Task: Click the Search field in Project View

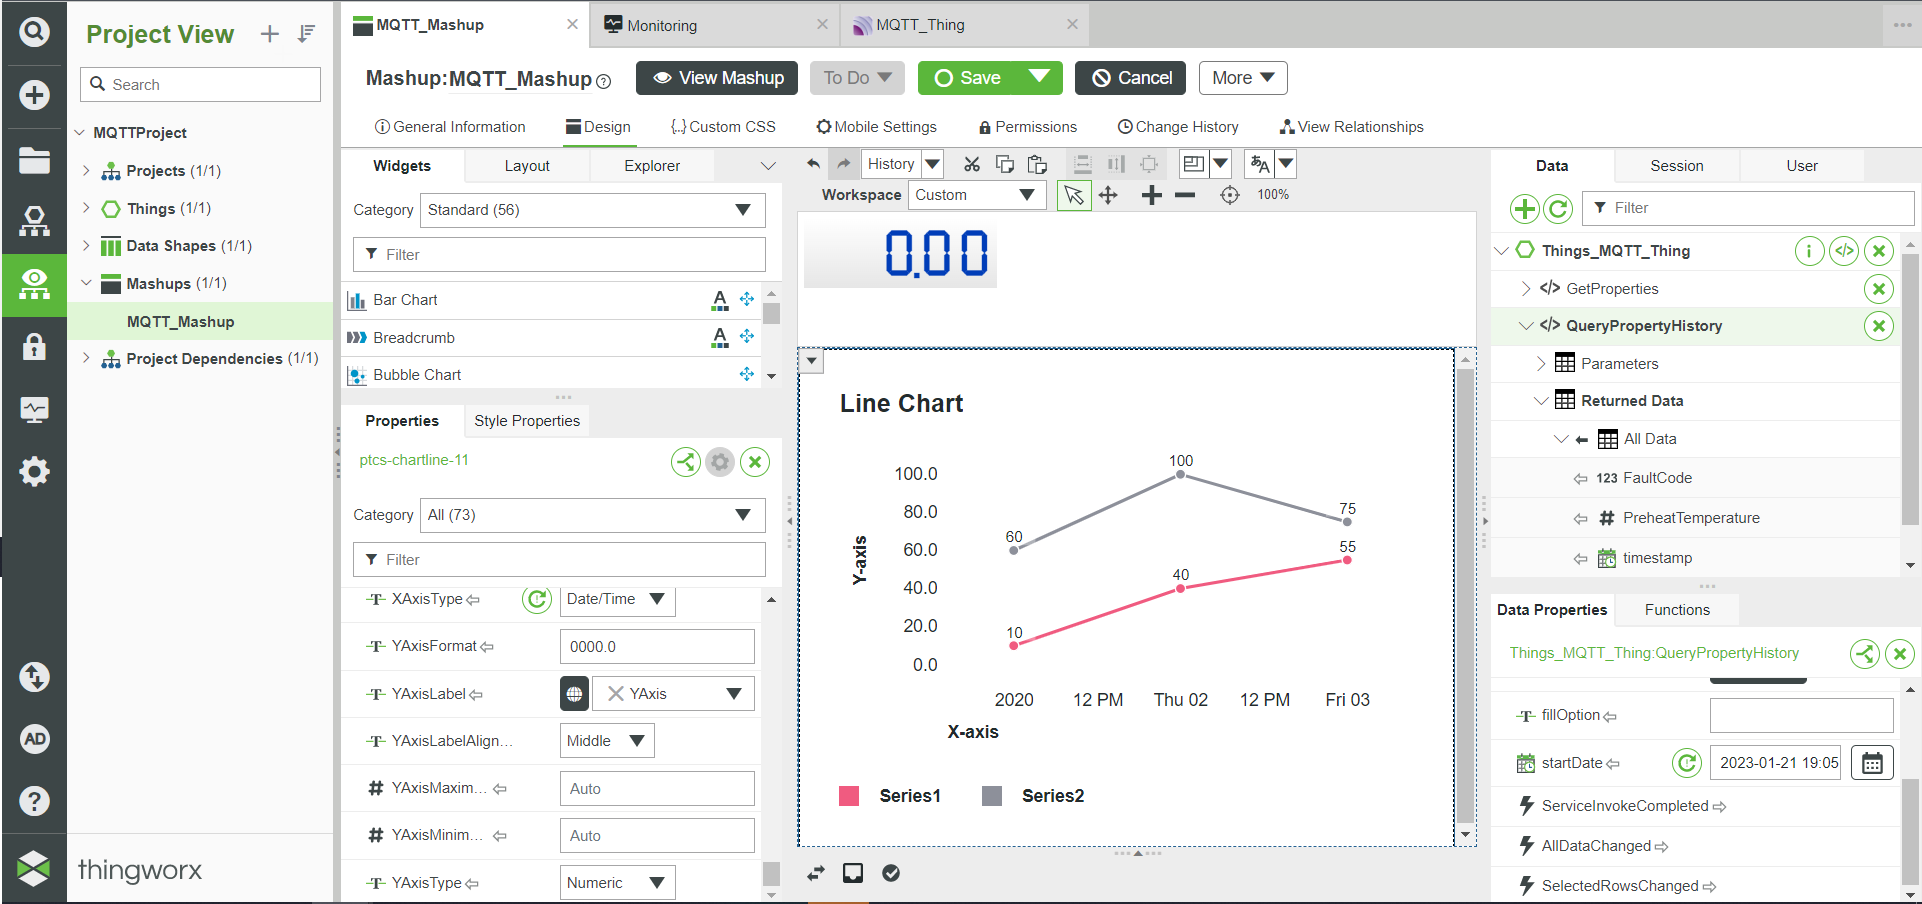Action: 199,84
